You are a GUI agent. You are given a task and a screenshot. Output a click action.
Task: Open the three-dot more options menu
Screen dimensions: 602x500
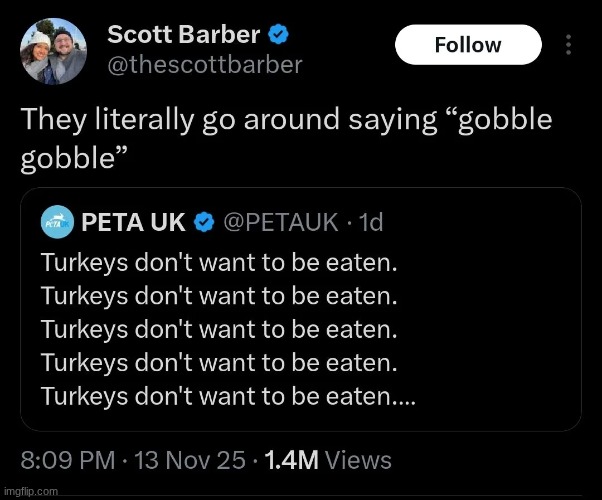[569, 45]
